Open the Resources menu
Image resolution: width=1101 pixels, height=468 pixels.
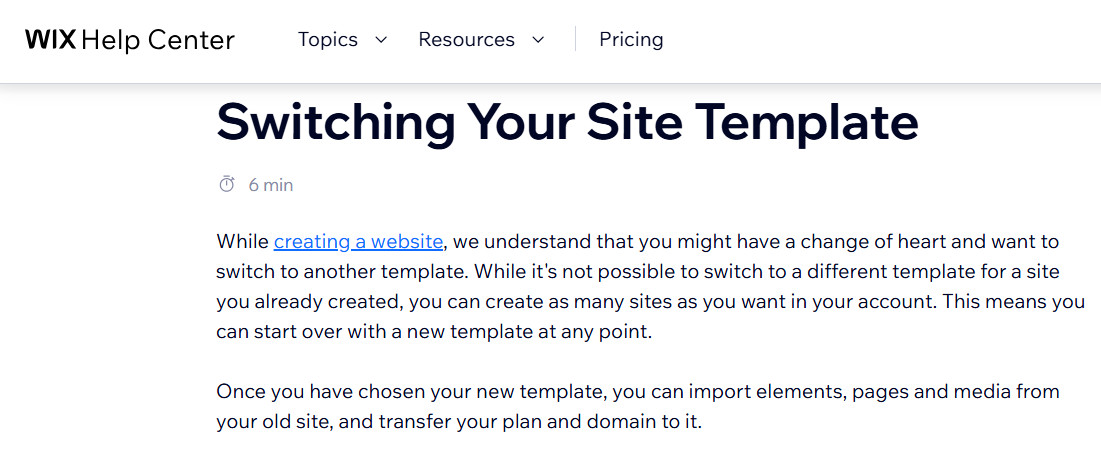pos(466,40)
